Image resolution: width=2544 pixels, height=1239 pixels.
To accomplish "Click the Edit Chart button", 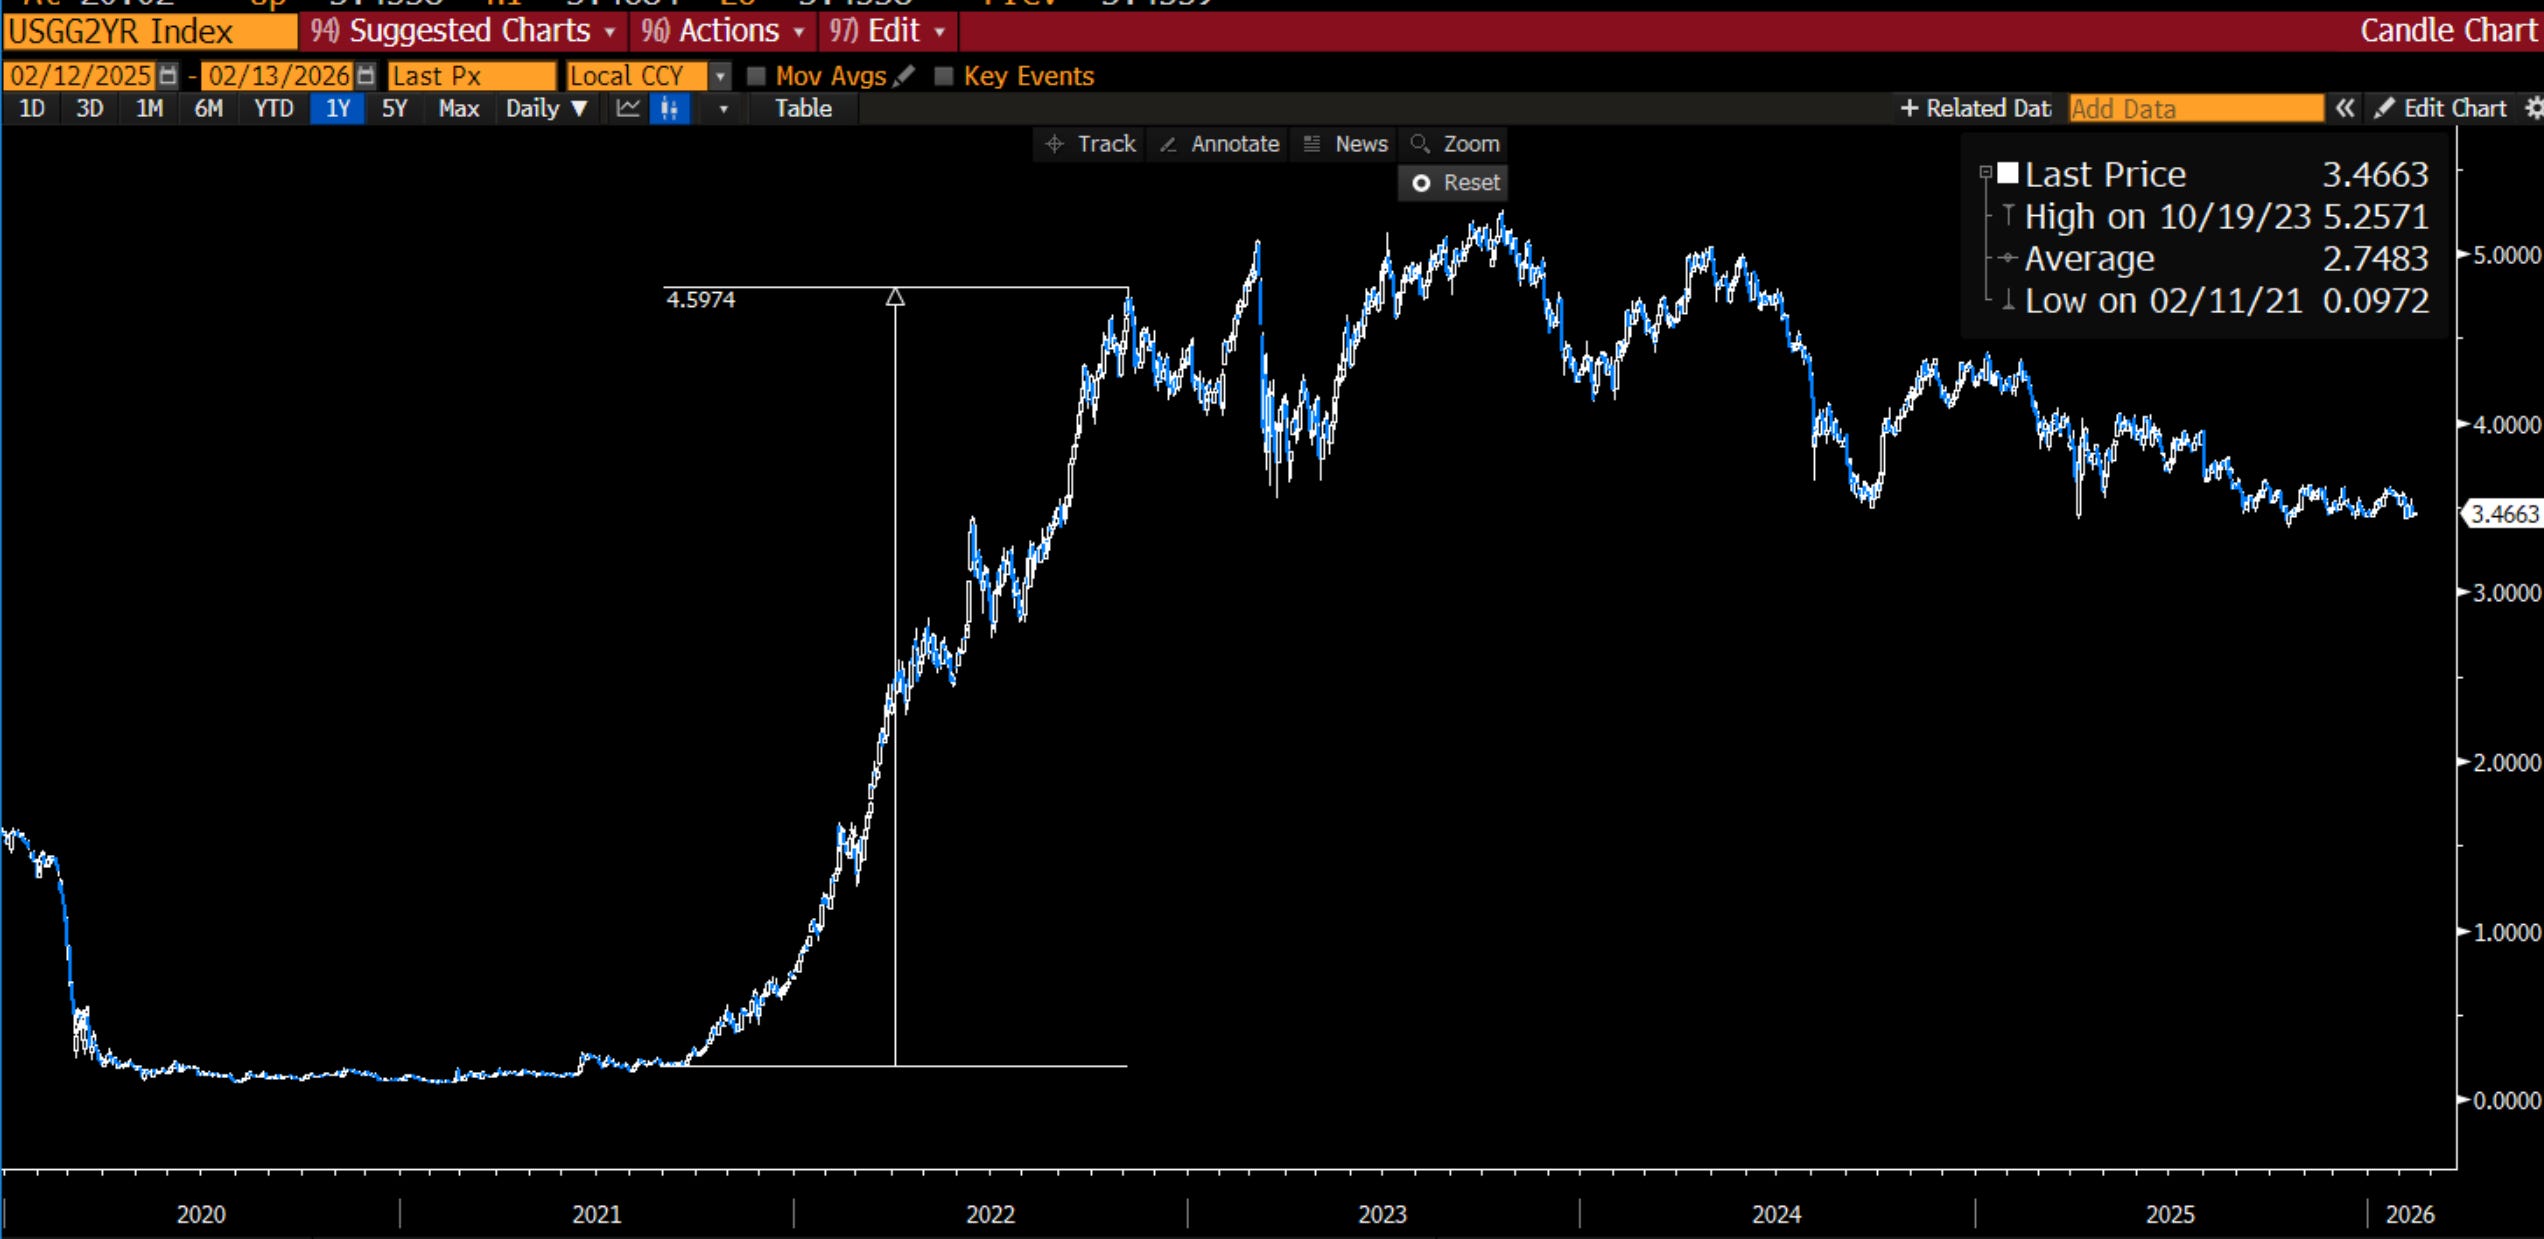I will [2441, 108].
